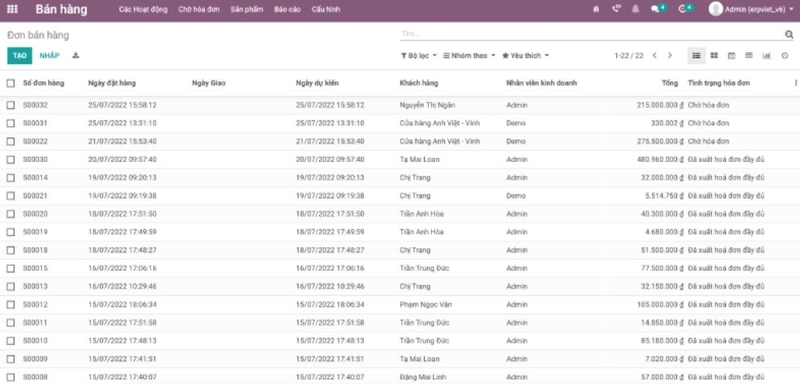Open the Bộ lọc filter dropdown
The width and height of the screenshot is (800, 384).
pyautogui.click(x=418, y=56)
